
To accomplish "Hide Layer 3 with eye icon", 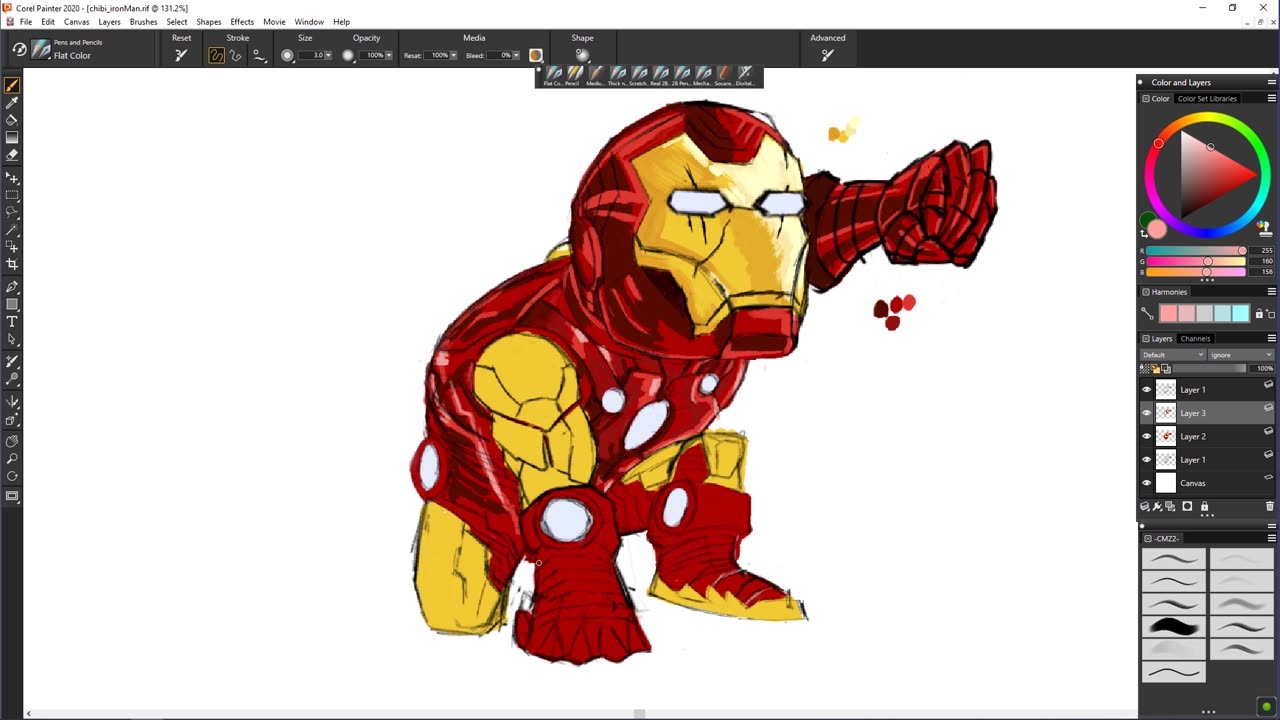I will pyautogui.click(x=1147, y=413).
